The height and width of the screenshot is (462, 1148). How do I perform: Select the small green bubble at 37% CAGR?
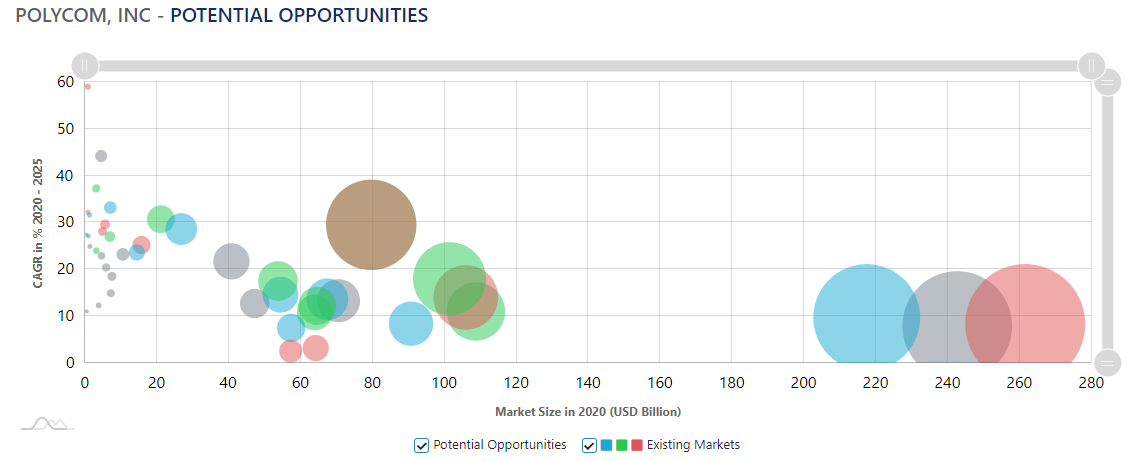(96, 188)
